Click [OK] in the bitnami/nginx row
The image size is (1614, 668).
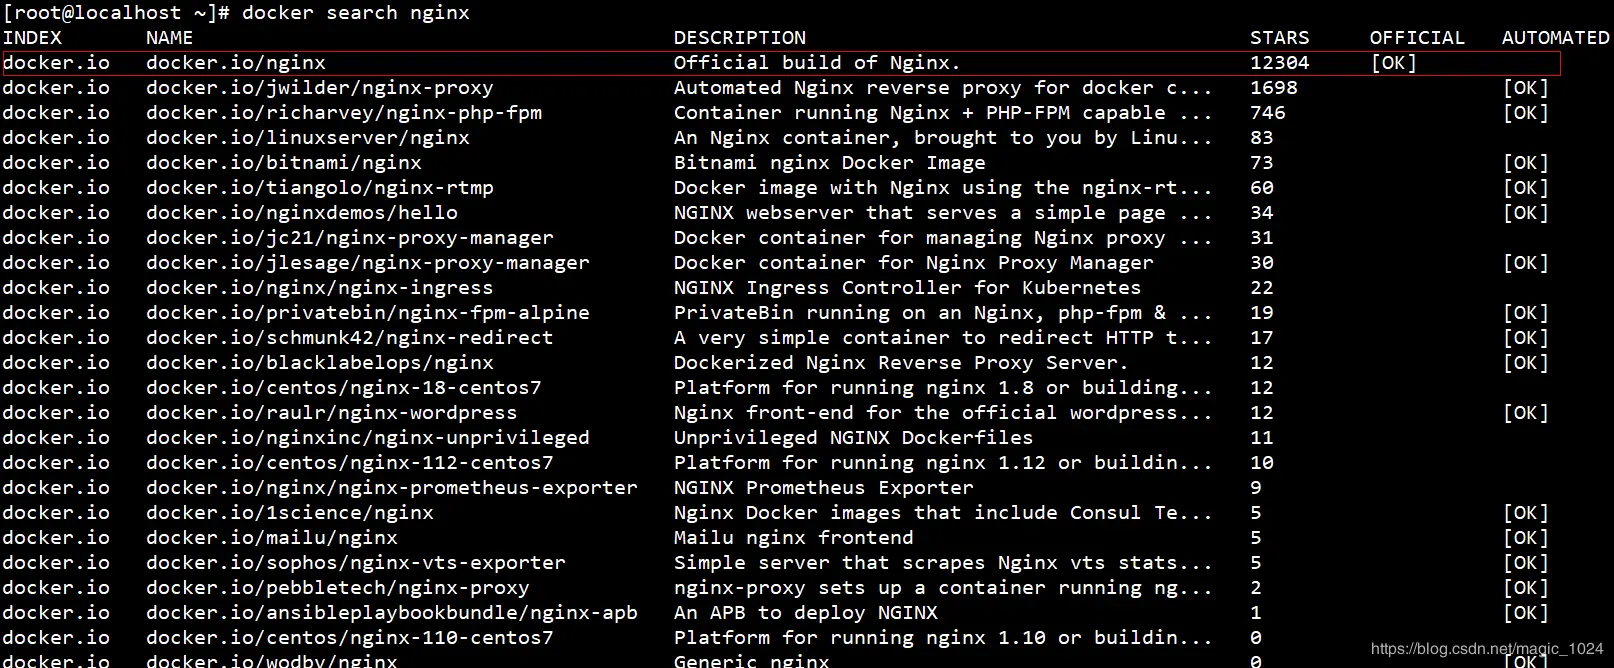click(1526, 163)
